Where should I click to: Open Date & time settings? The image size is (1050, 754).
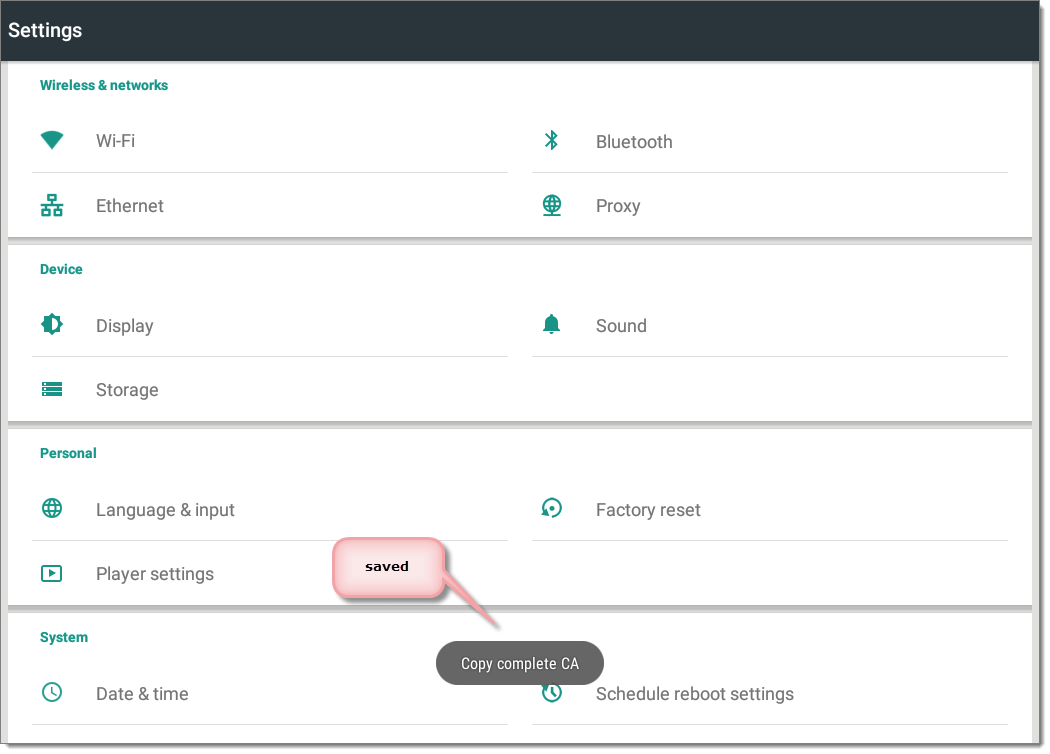click(270, 693)
